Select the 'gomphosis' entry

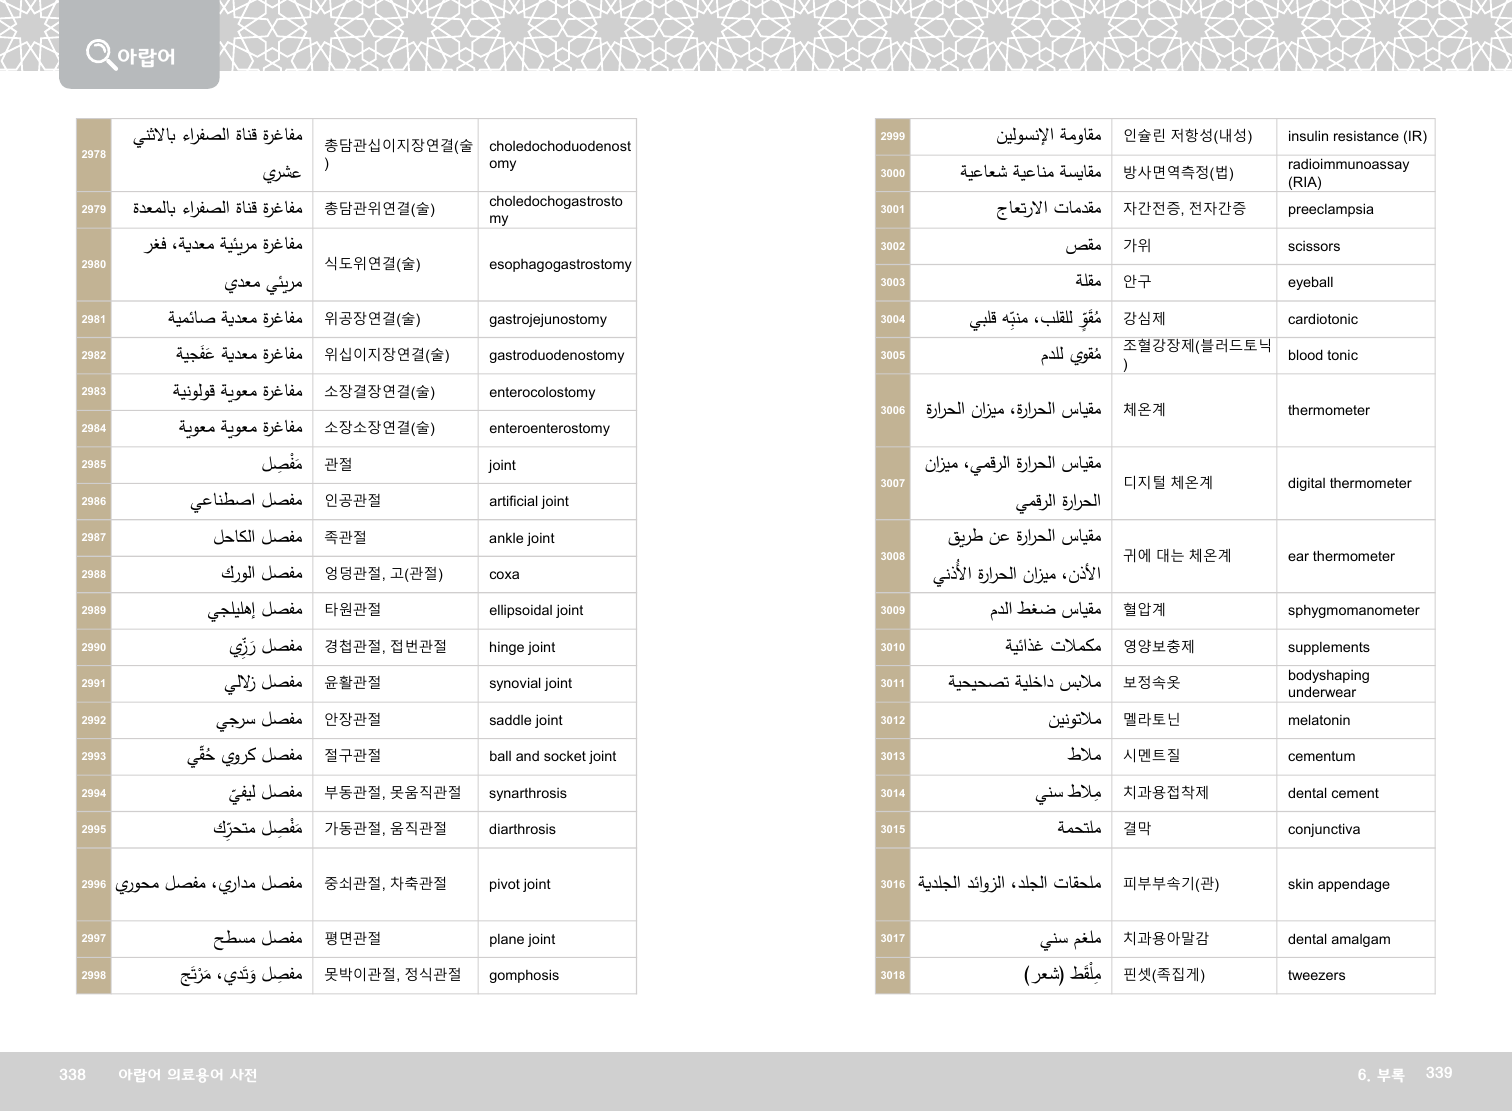523,976
